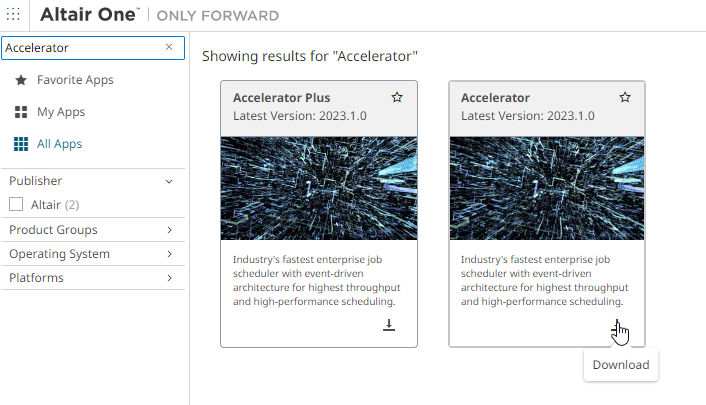The image size is (706, 405).
Task: Click the Altair One logo link
Action: tap(88, 15)
